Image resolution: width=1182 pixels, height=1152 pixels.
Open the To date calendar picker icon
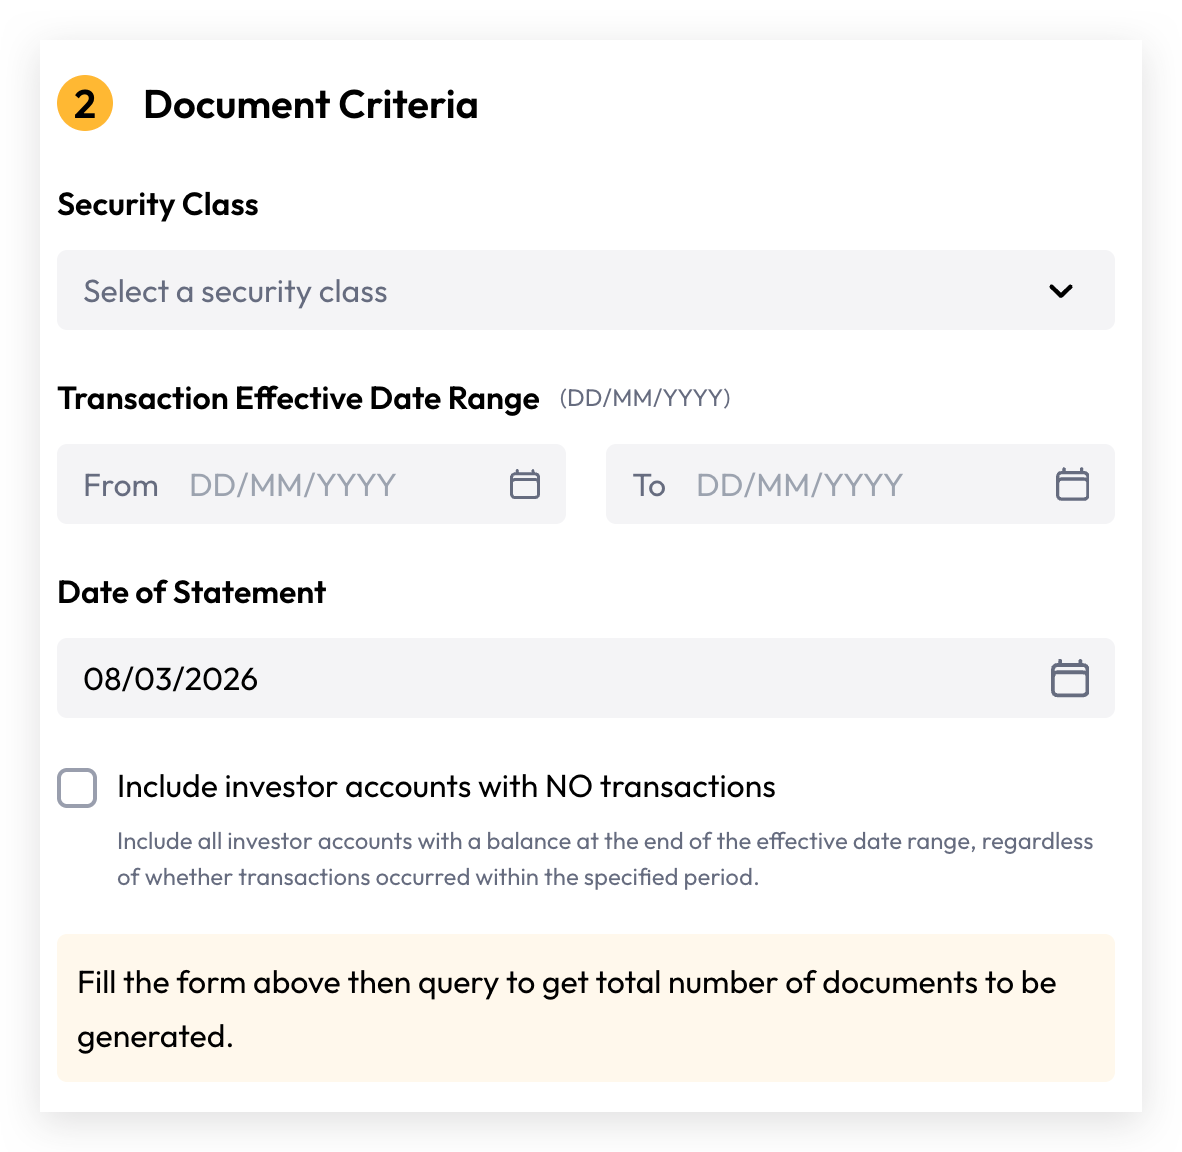[x=1072, y=484]
